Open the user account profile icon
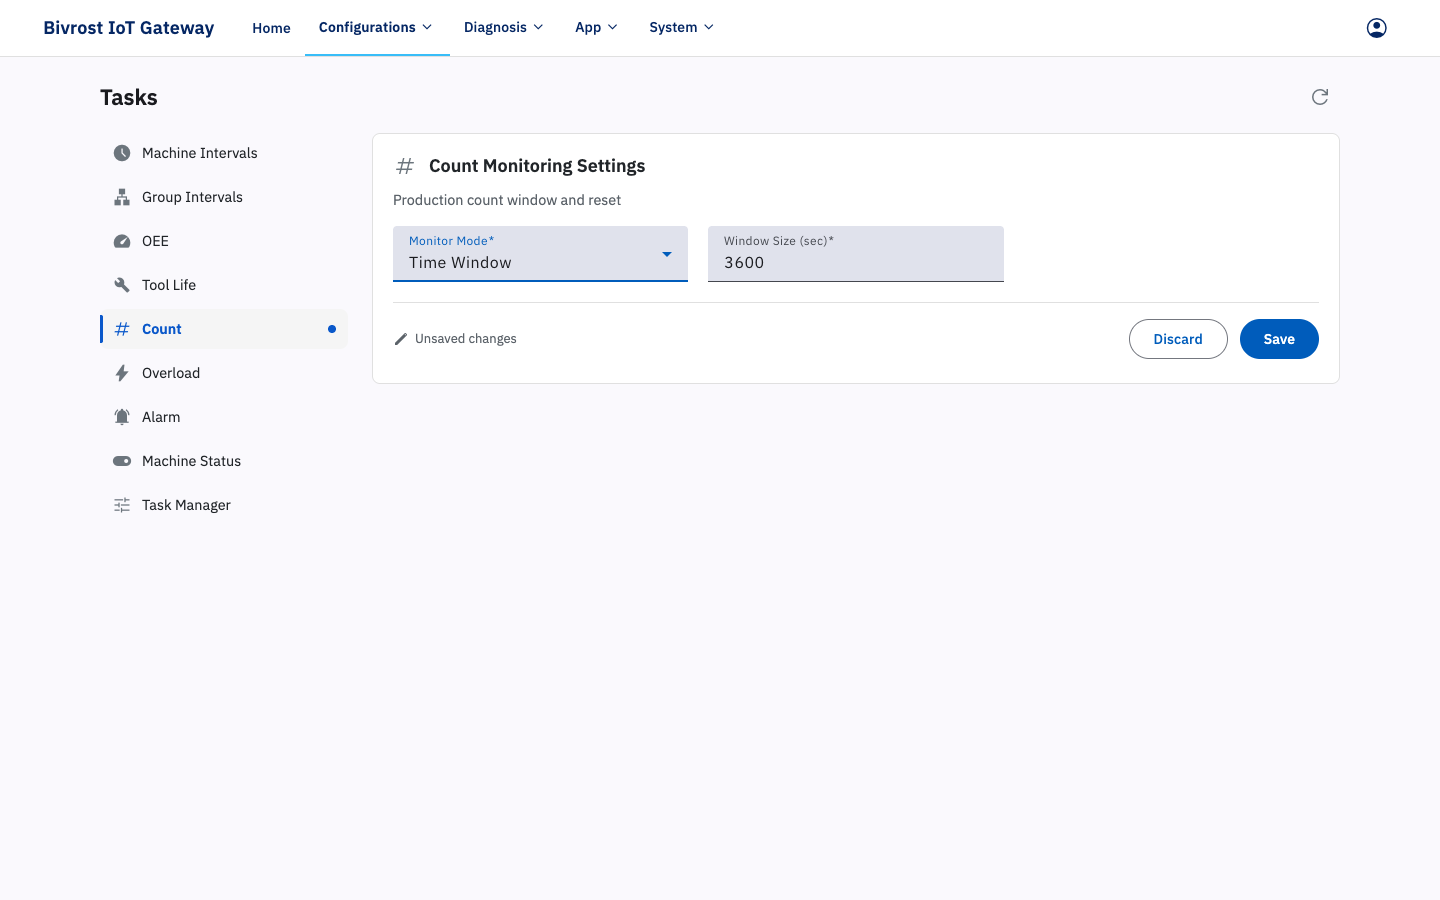 pos(1377,28)
